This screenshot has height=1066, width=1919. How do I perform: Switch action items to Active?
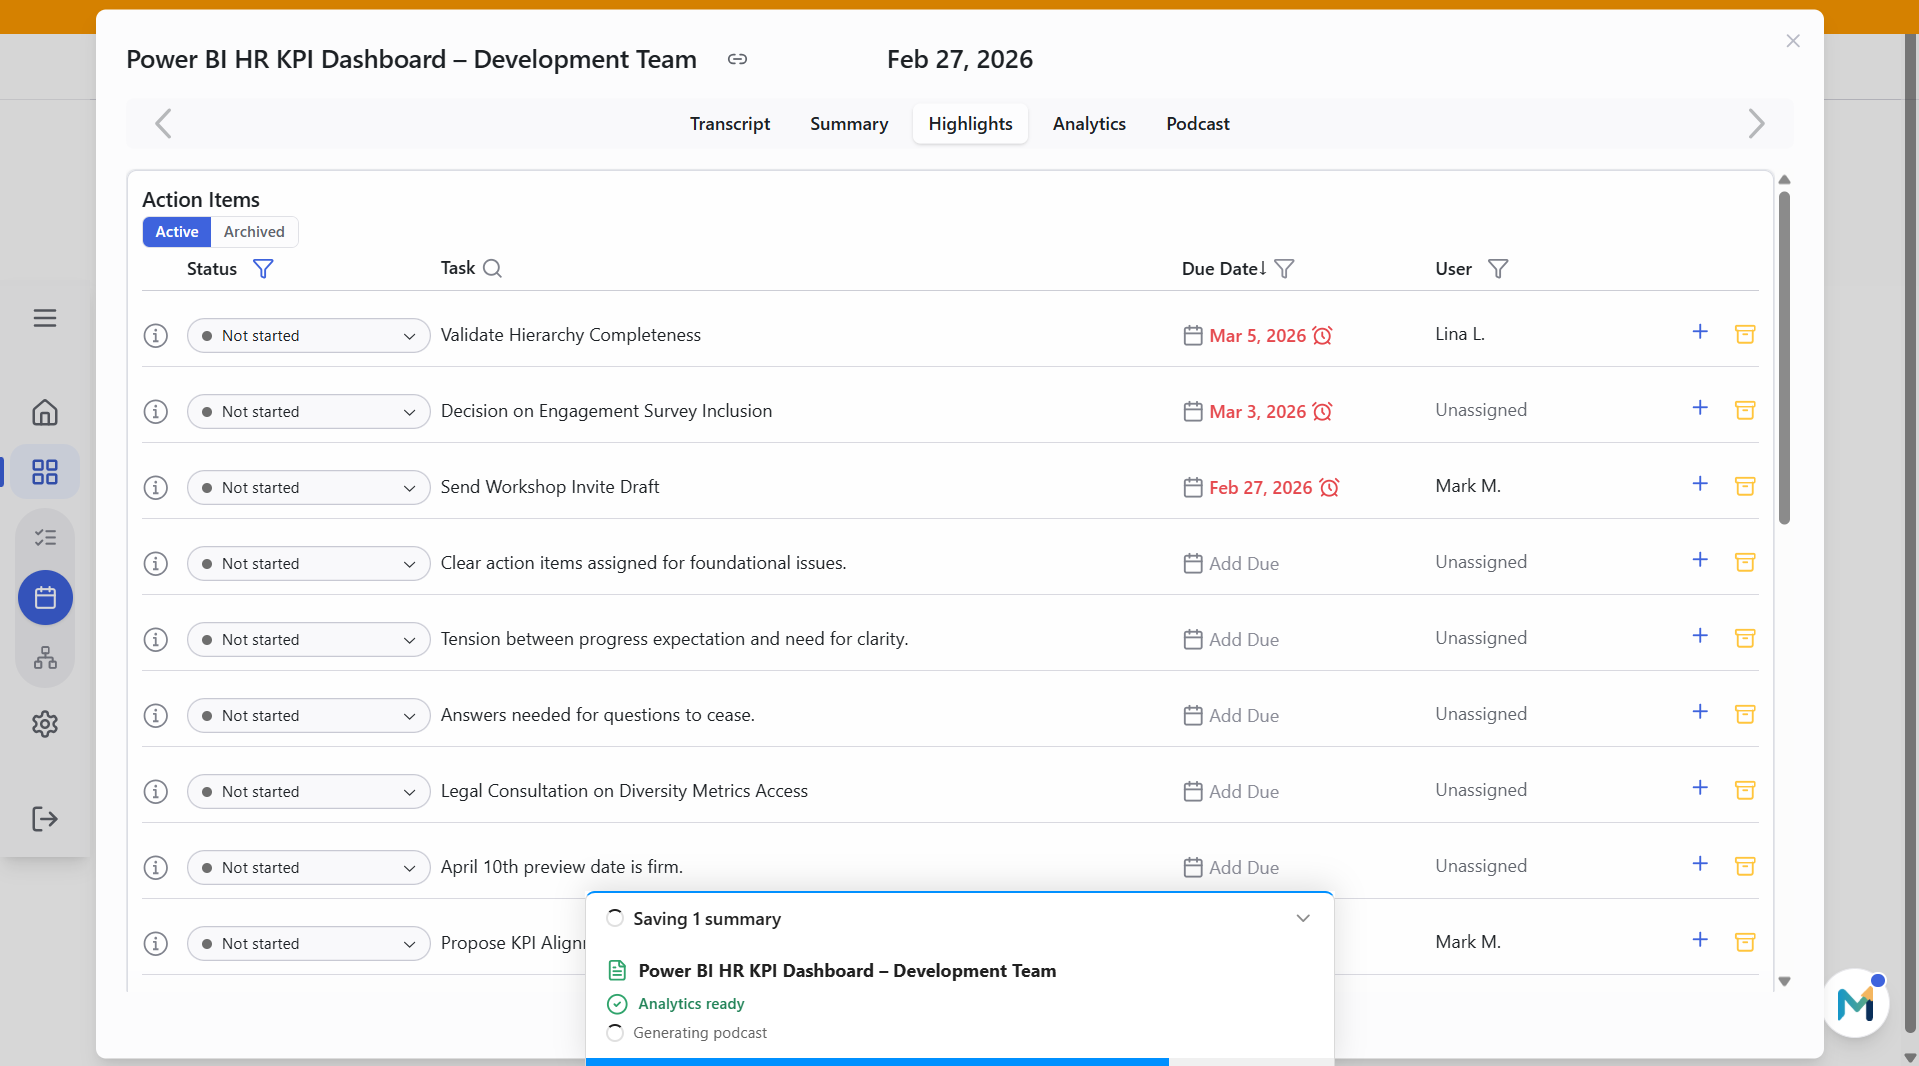[x=177, y=232]
